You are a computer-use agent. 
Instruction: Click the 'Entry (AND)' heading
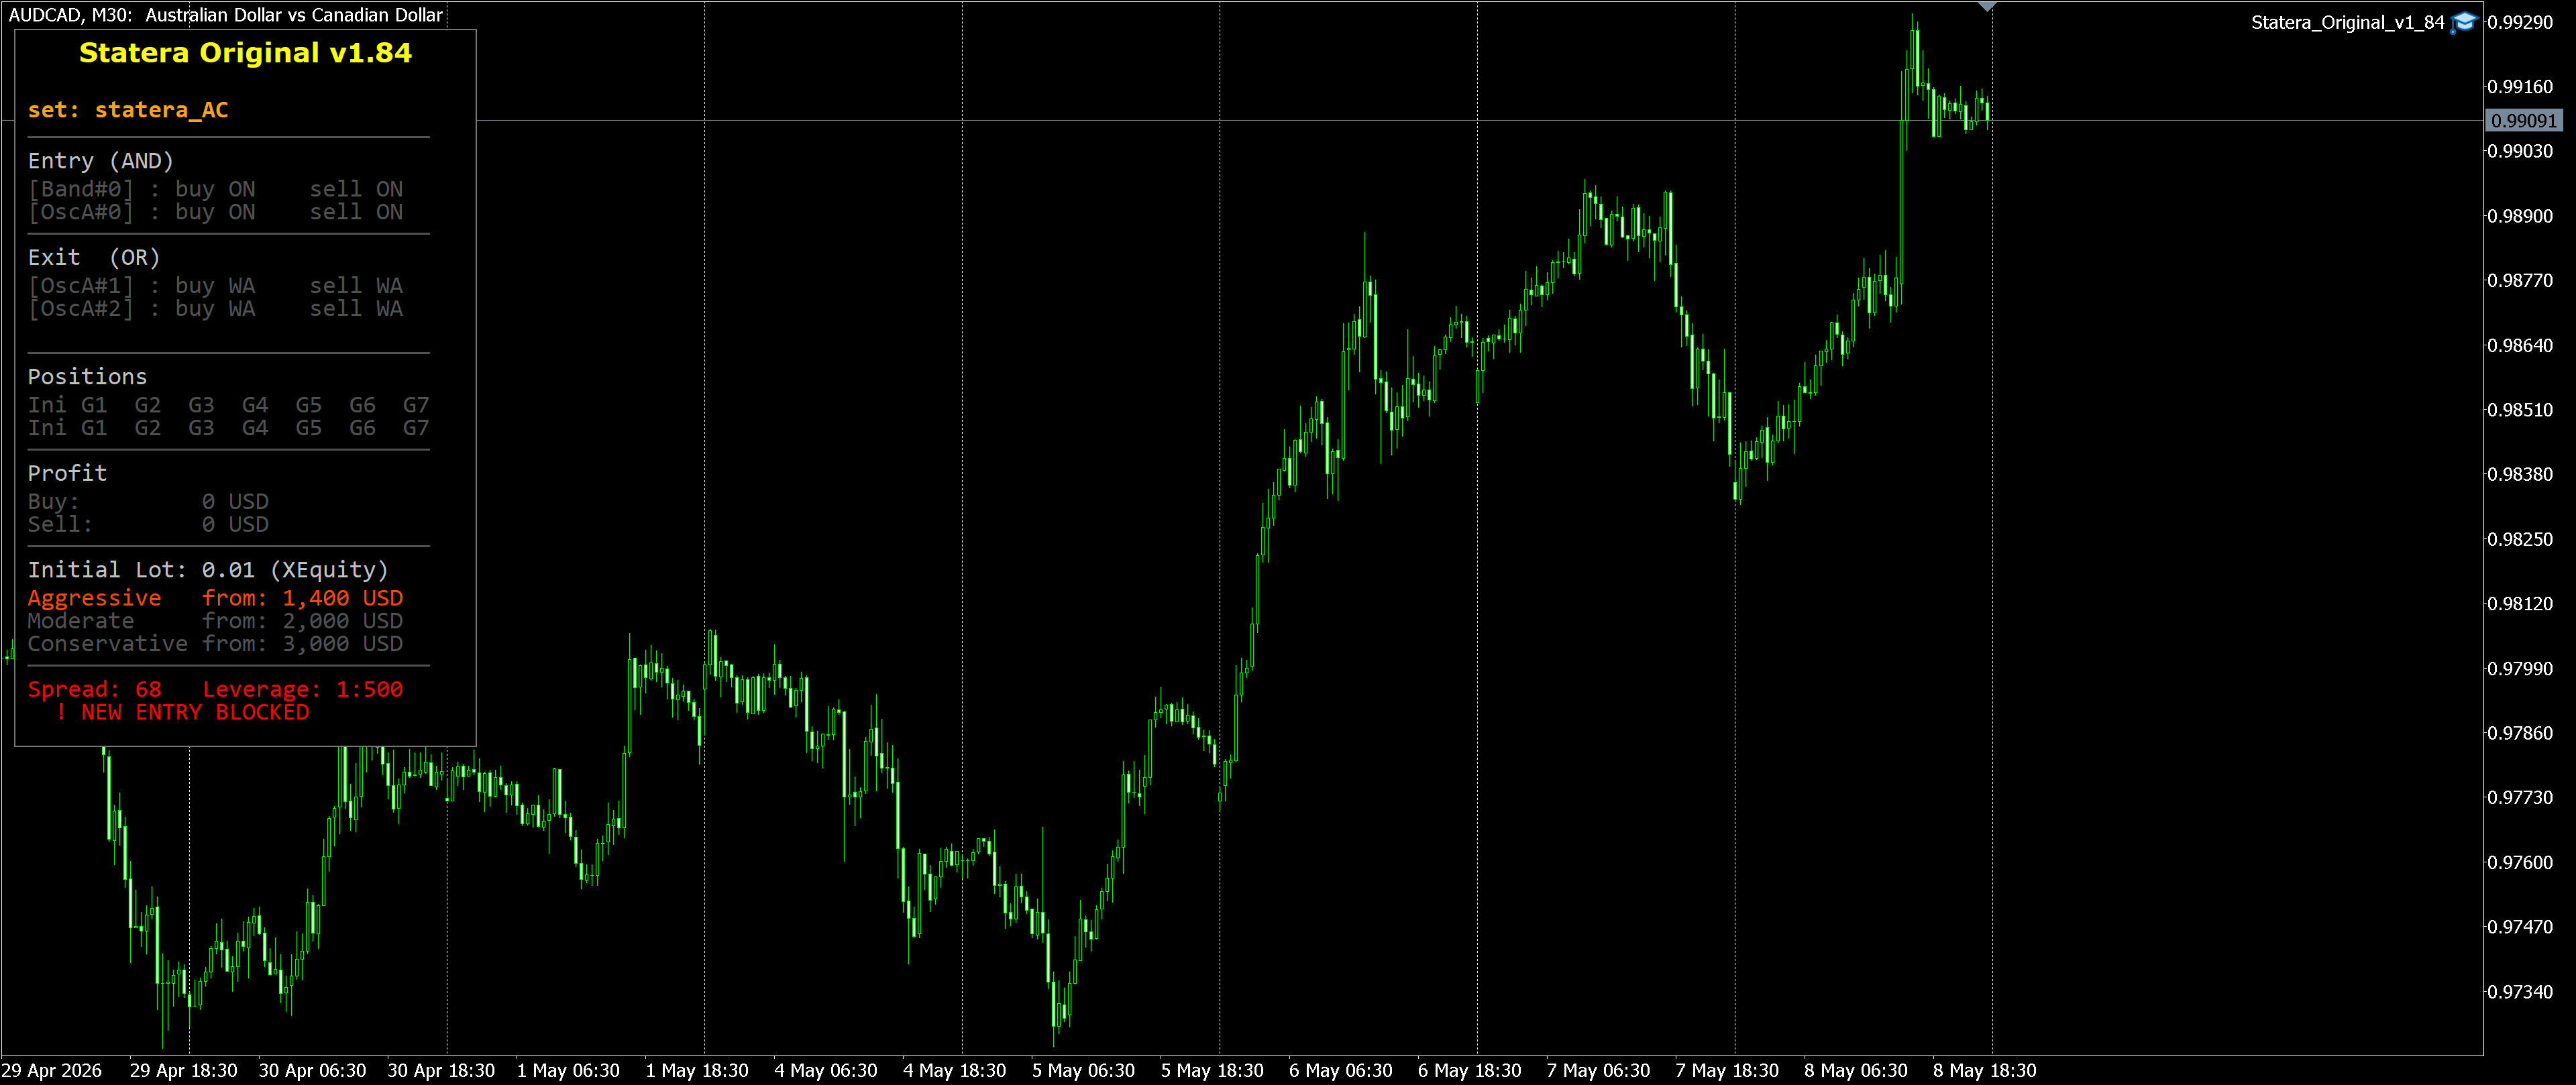(100, 161)
